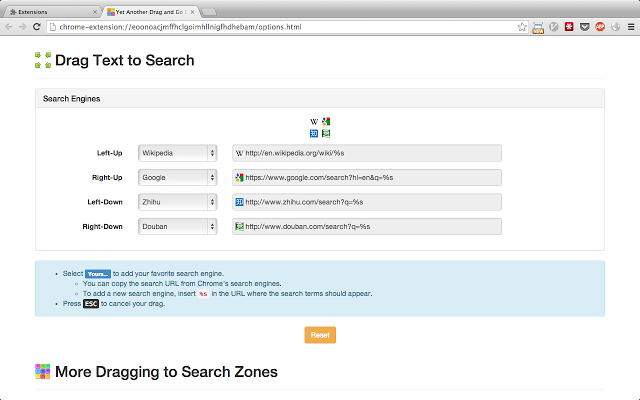Viewport: 640px width, 400px height.
Task: Click the browser forward arrow
Action: [x=23, y=27]
